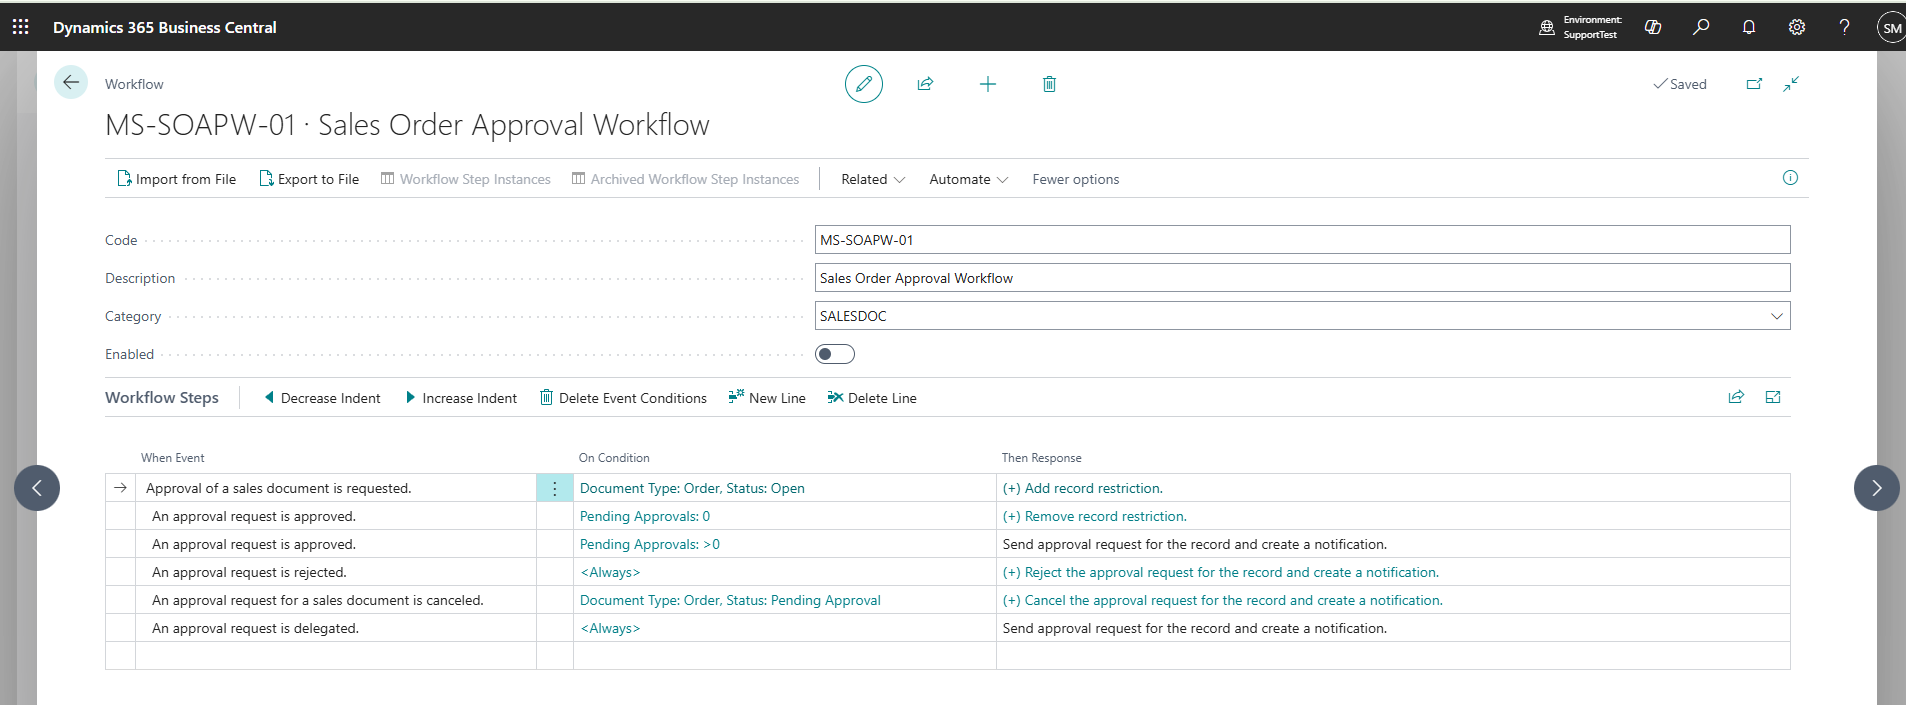This screenshot has height=705, width=1906.
Task: Open Remove record restriction response
Action: pos(1094,516)
